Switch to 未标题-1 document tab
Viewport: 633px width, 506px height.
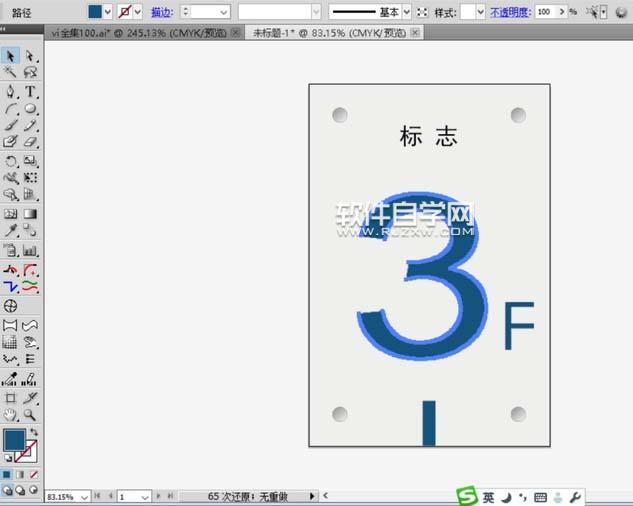pos(329,33)
